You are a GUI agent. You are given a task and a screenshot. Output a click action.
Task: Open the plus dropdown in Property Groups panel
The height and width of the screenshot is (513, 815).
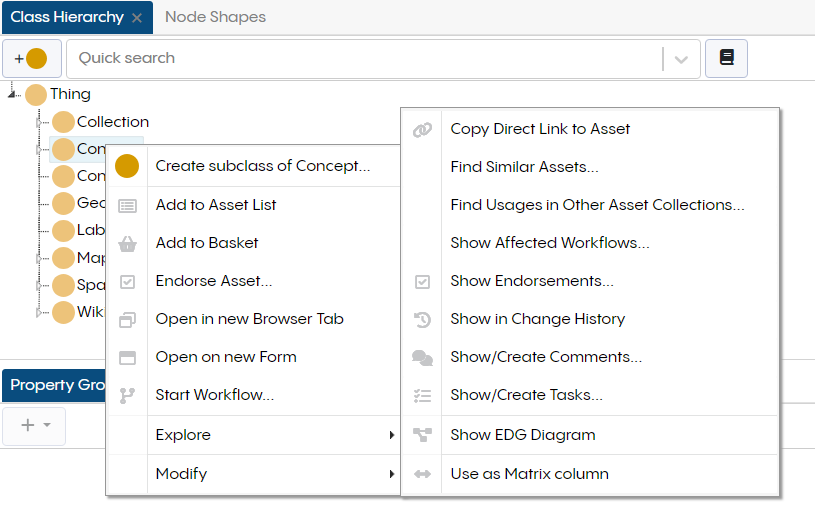pos(35,426)
